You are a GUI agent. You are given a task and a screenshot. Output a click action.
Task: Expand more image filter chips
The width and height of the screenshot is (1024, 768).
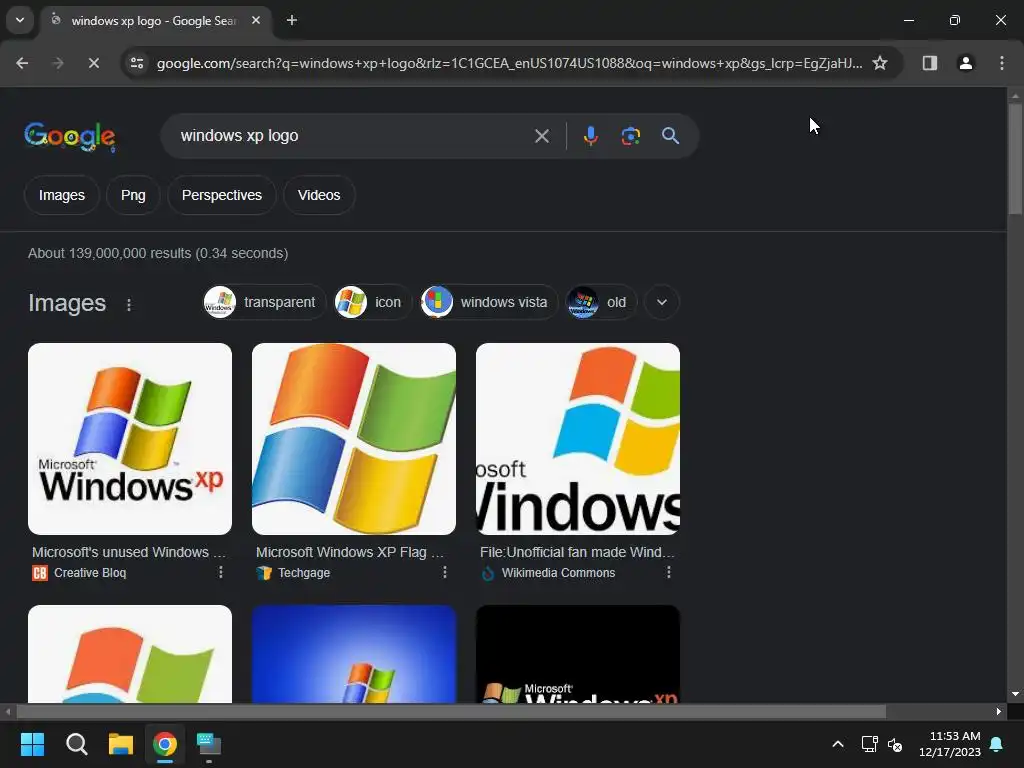pos(662,302)
